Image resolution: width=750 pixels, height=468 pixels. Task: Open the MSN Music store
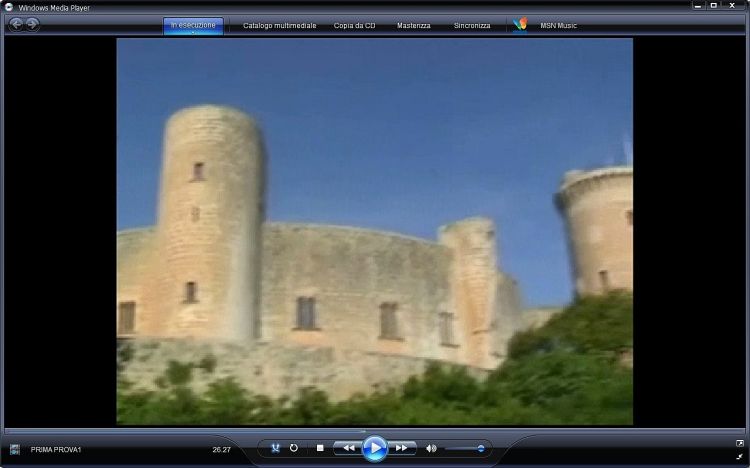559,25
